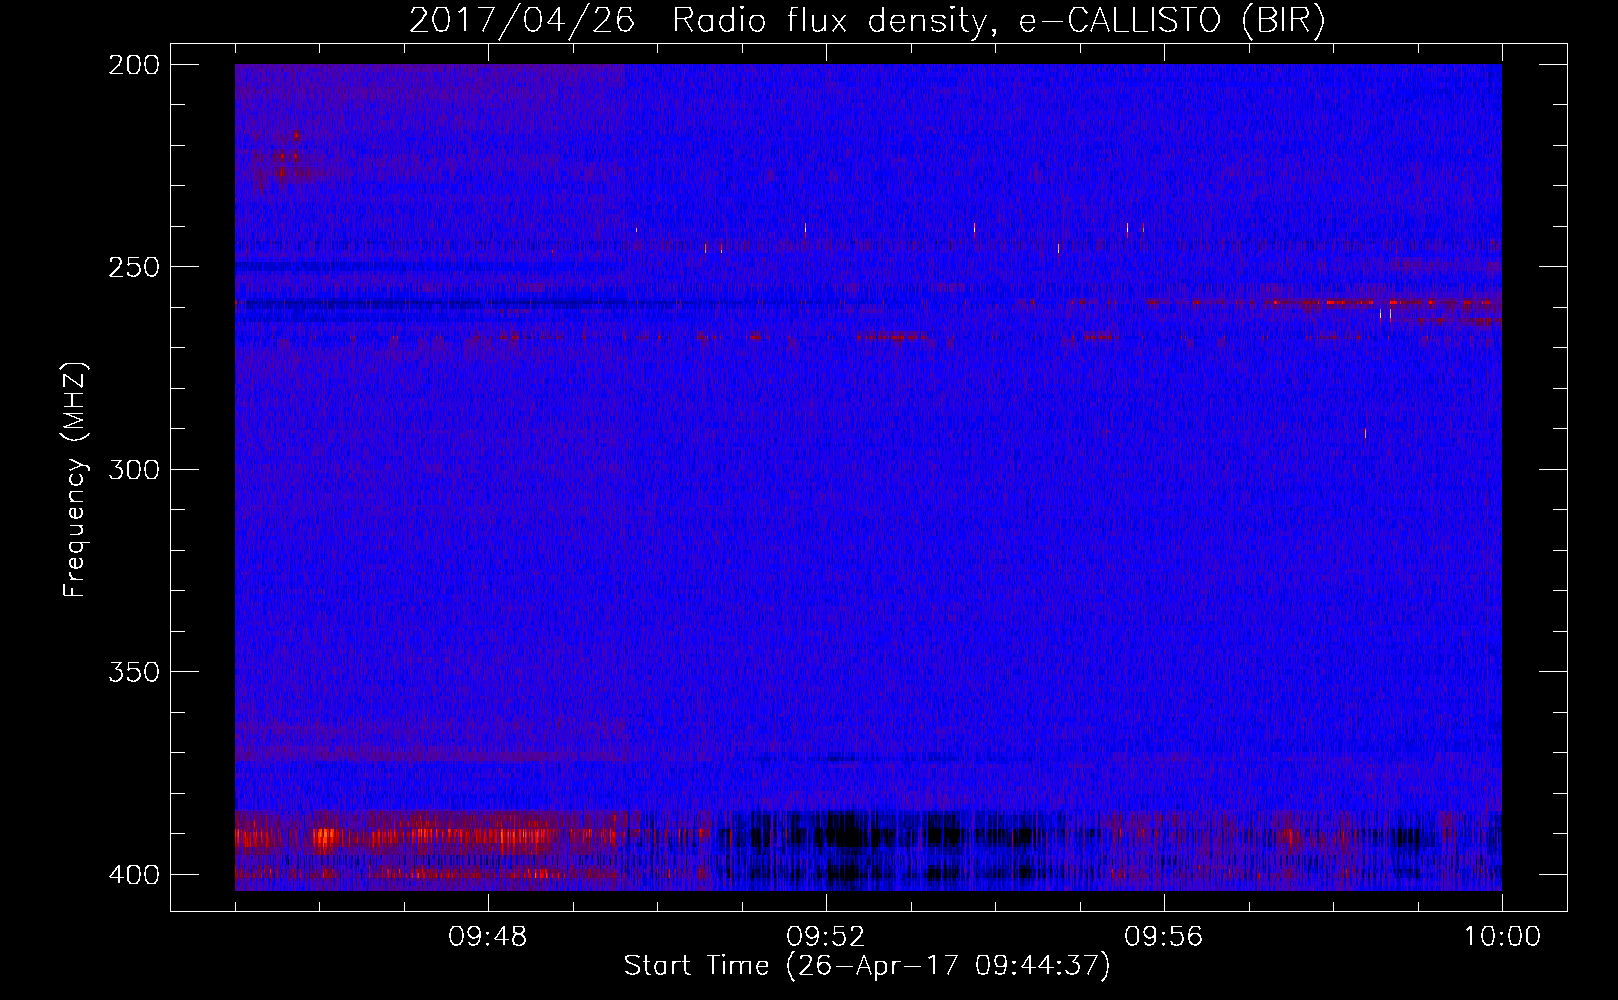Click the 250 frequency tick label
1618x1000 pixels.
(x=133, y=267)
